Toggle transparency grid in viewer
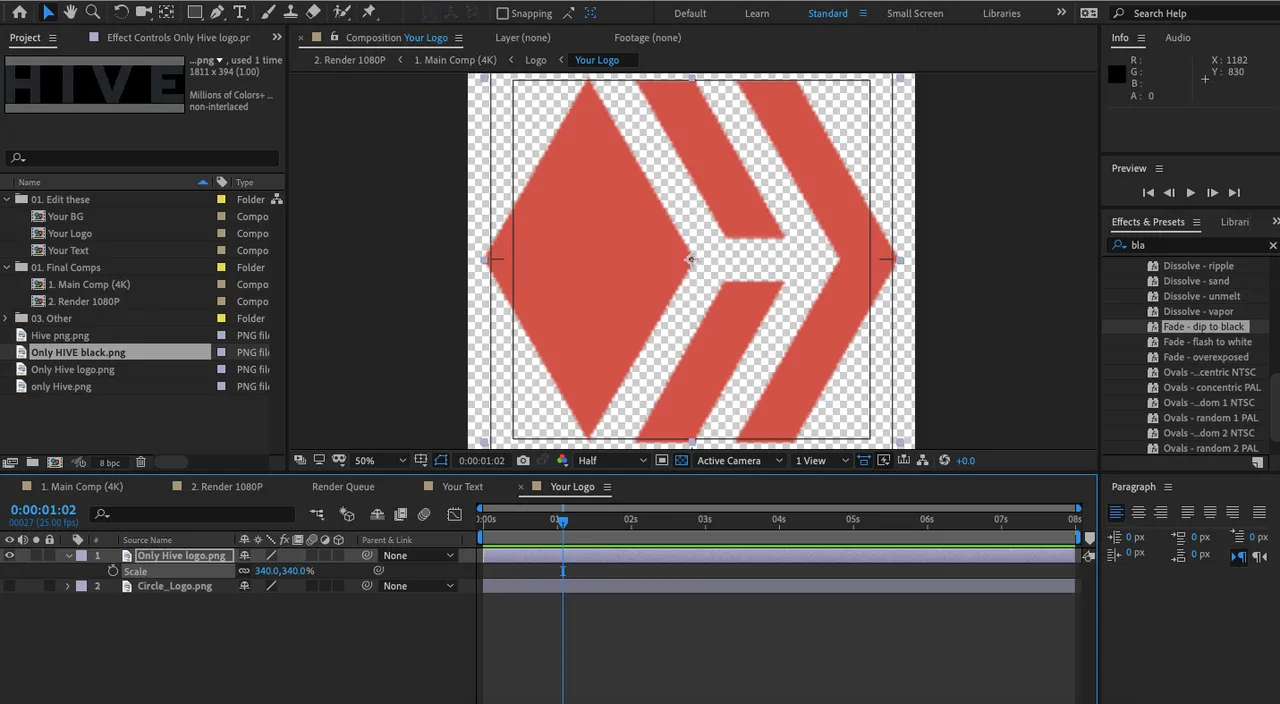Viewport: 1280px width, 704px height. coord(681,461)
